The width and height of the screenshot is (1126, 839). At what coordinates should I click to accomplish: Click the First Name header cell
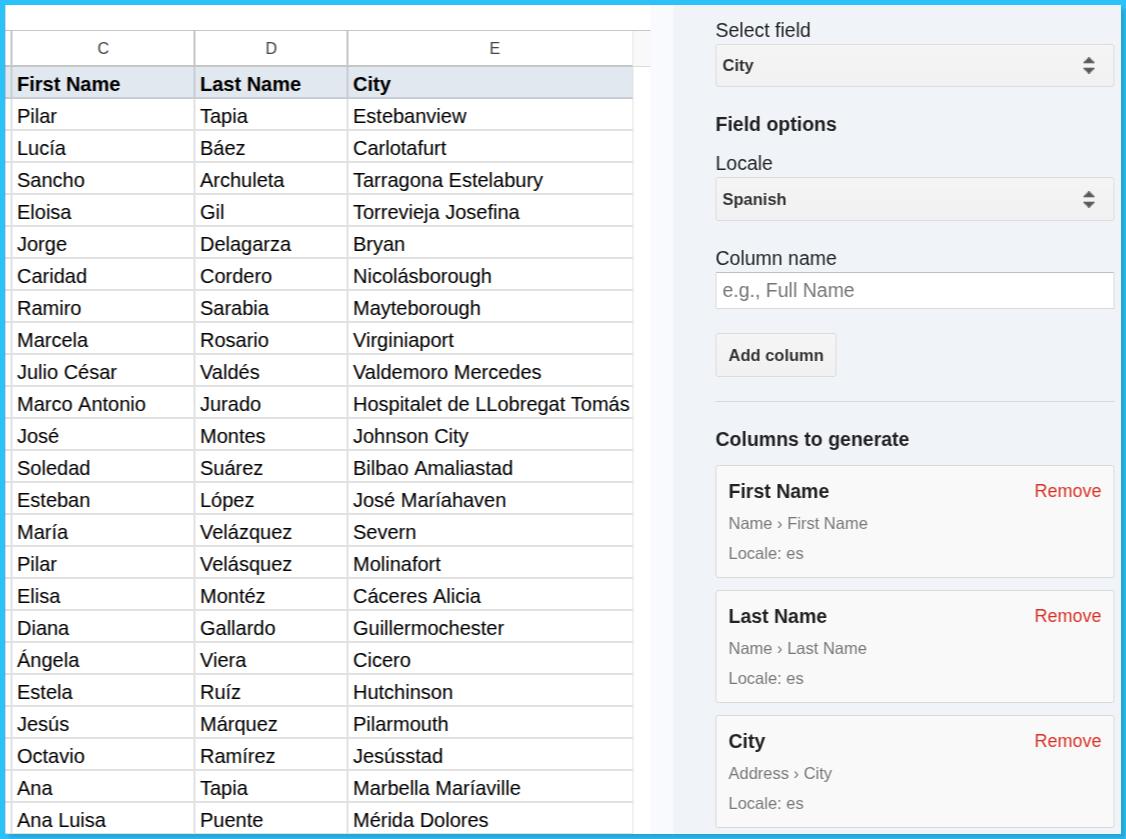[103, 83]
